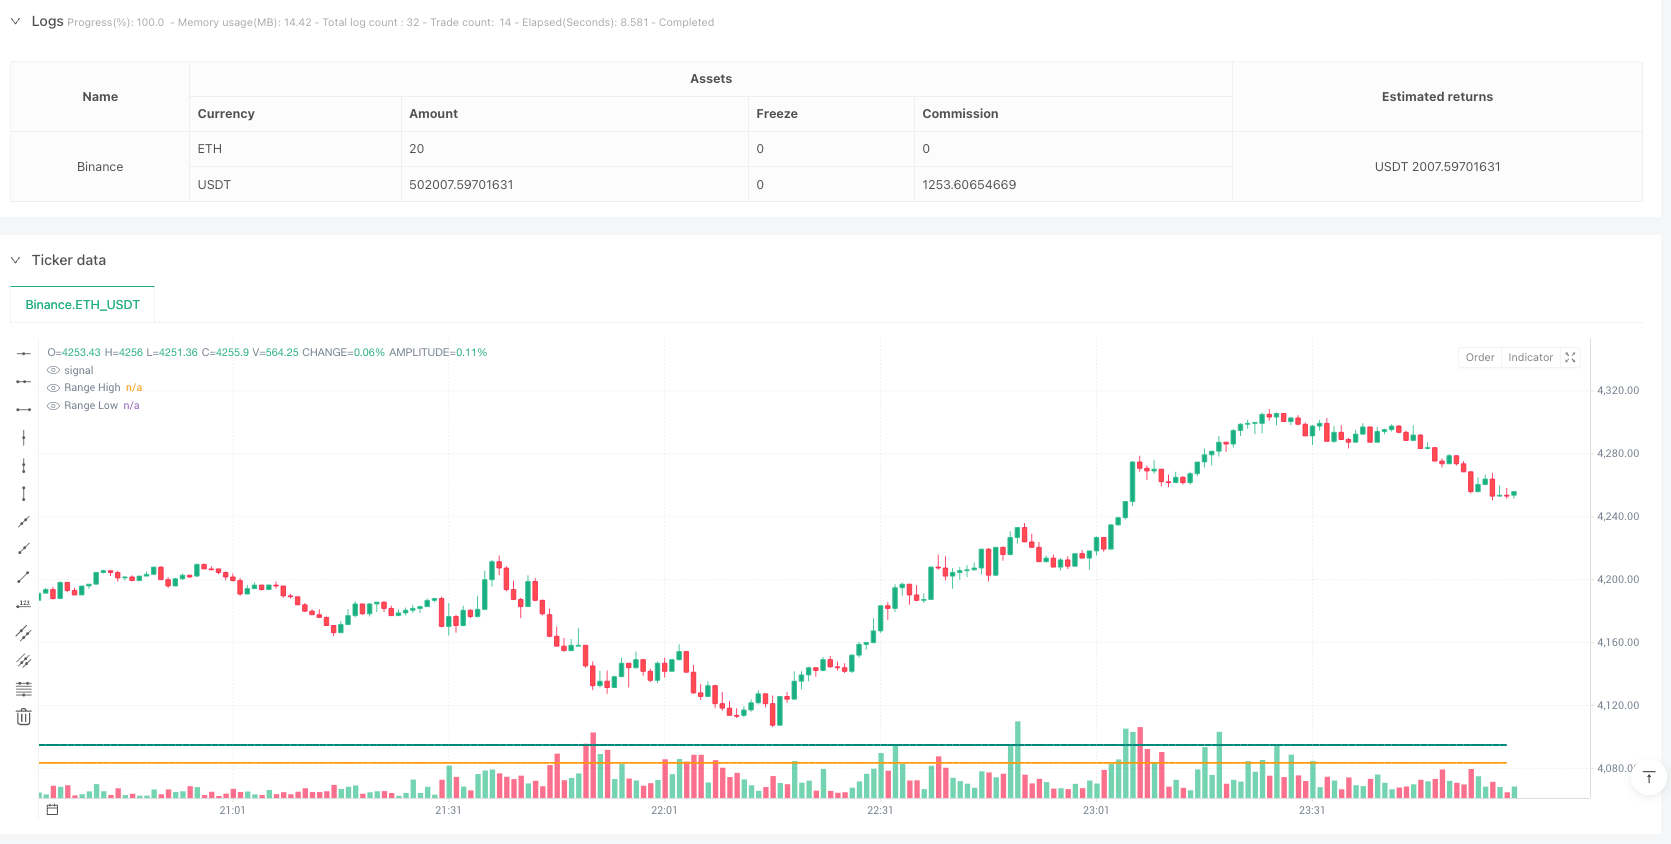Click the orange Range High n/a value
Viewport: 1671px width, 844px height.
tap(134, 388)
